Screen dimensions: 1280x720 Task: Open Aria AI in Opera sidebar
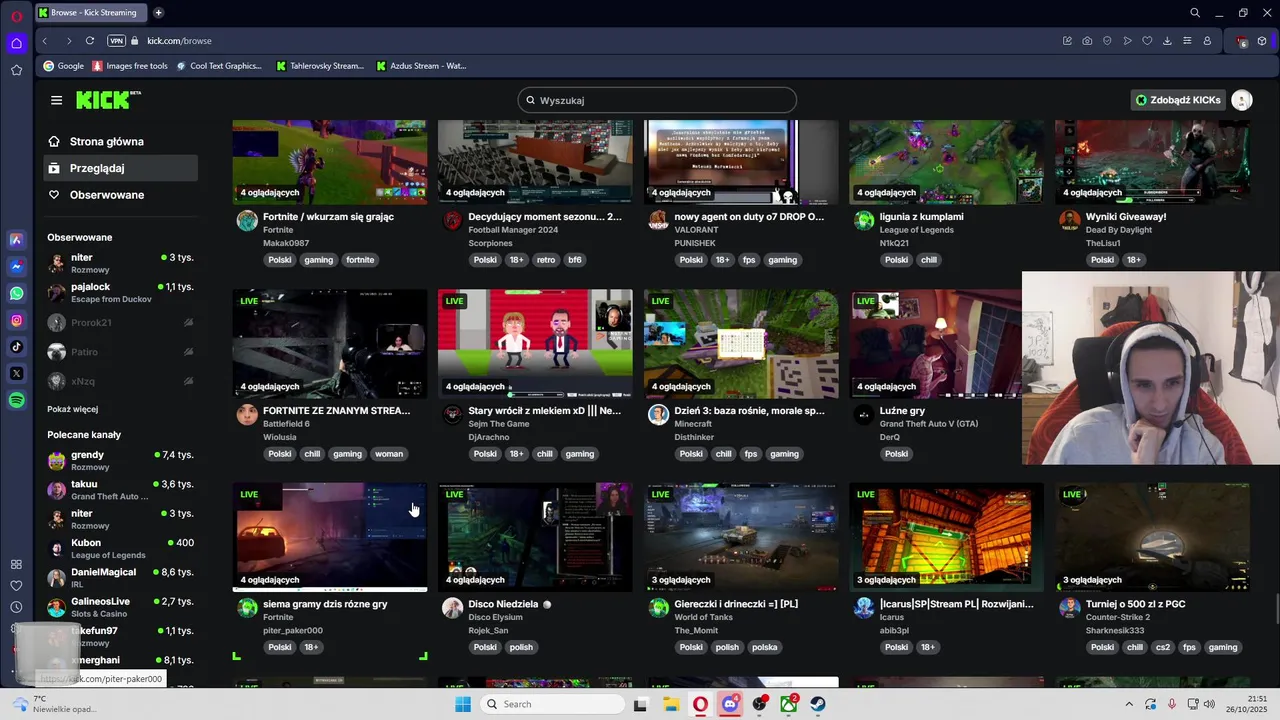click(16, 240)
